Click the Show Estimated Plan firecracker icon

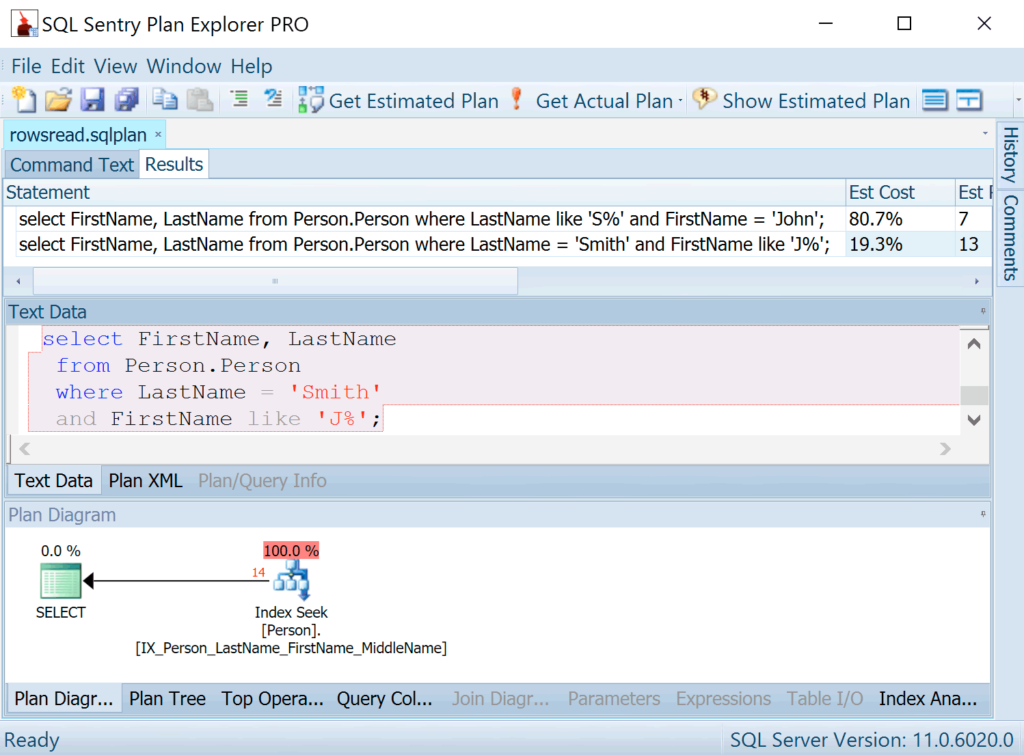coord(704,100)
